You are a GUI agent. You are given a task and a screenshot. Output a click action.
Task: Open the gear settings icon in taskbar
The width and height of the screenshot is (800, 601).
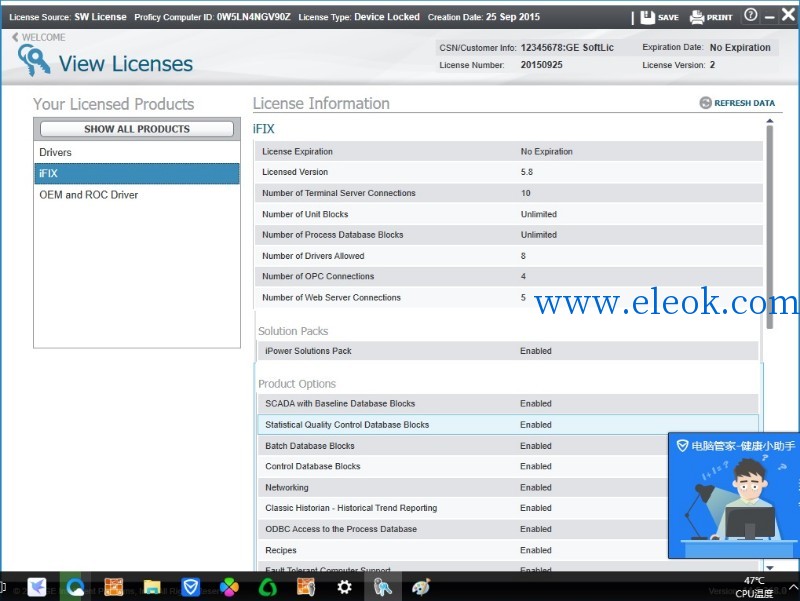[x=344, y=587]
